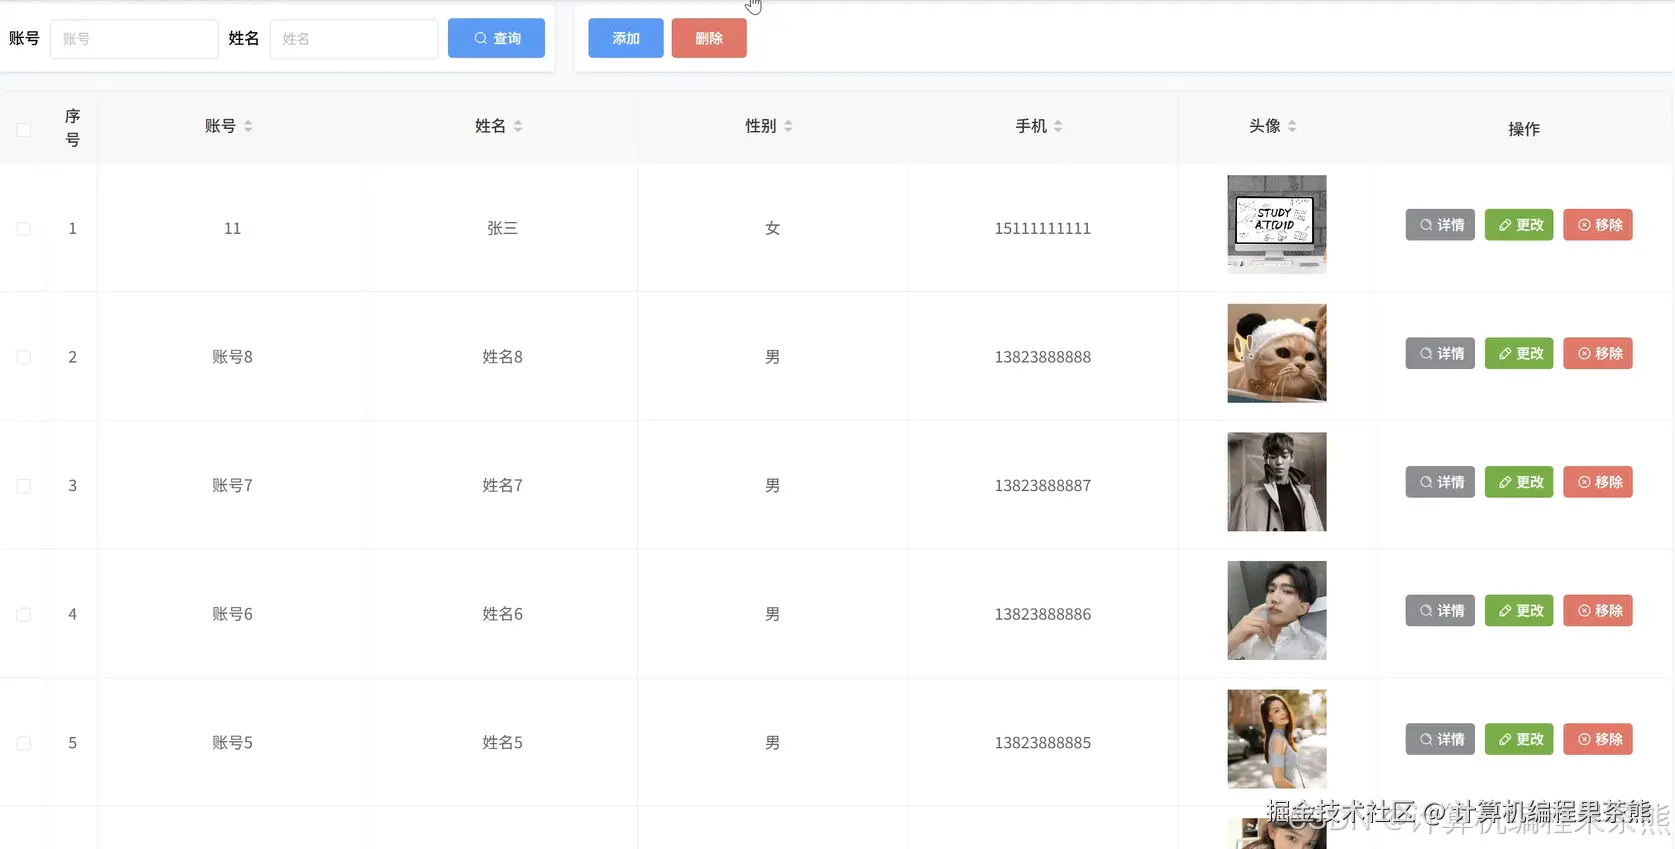Click the red 删除 button
The height and width of the screenshot is (849, 1675).
pyautogui.click(x=709, y=38)
